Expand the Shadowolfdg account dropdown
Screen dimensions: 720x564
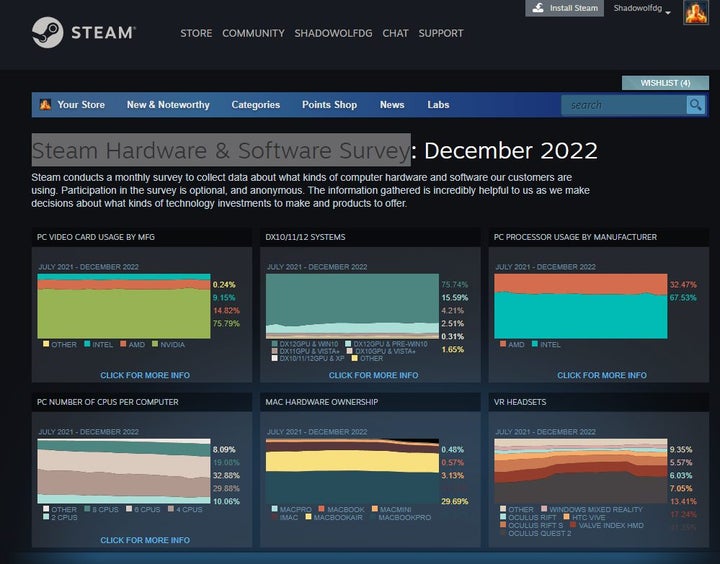coord(642,9)
